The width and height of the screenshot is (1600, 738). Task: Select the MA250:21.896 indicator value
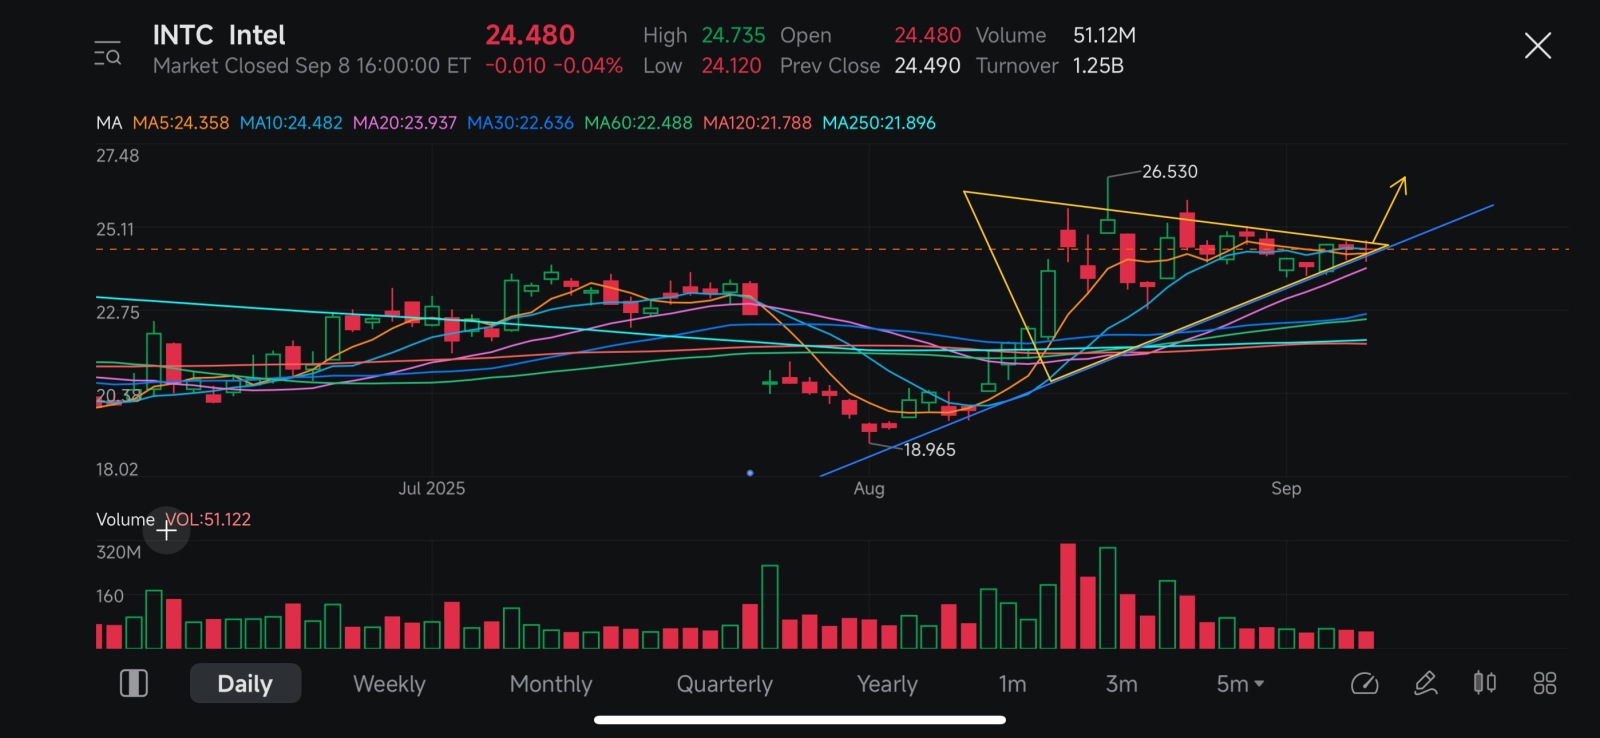click(879, 123)
